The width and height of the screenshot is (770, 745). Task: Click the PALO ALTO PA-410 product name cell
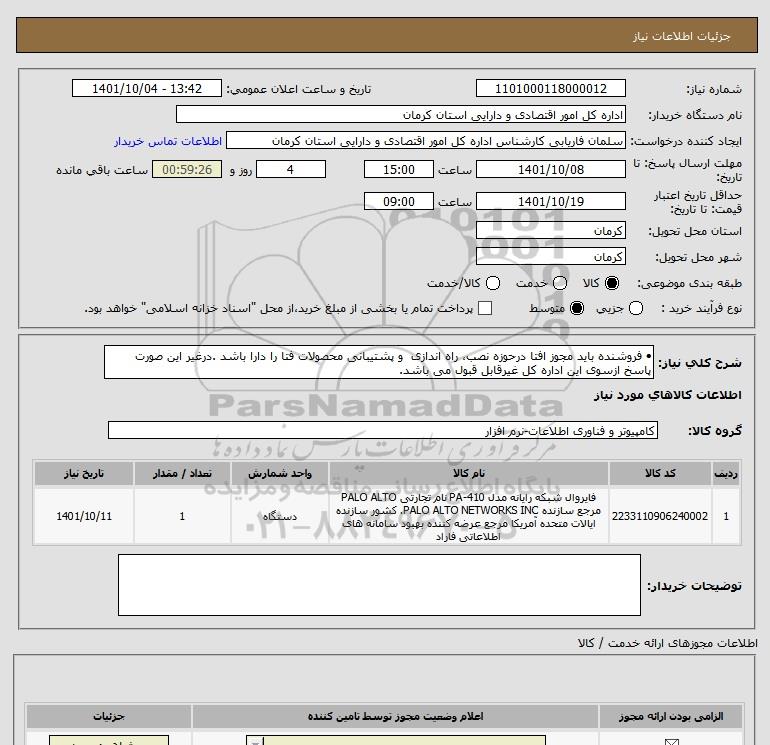click(x=468, y=516)
